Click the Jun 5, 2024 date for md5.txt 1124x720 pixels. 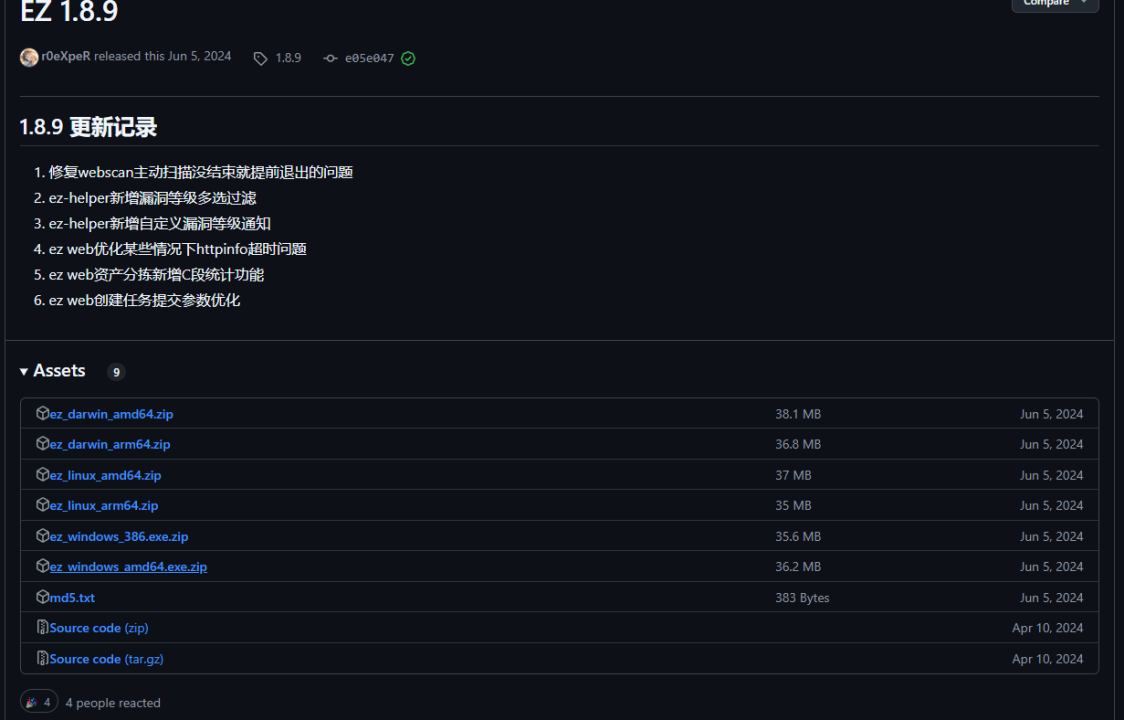point(1052,597)
